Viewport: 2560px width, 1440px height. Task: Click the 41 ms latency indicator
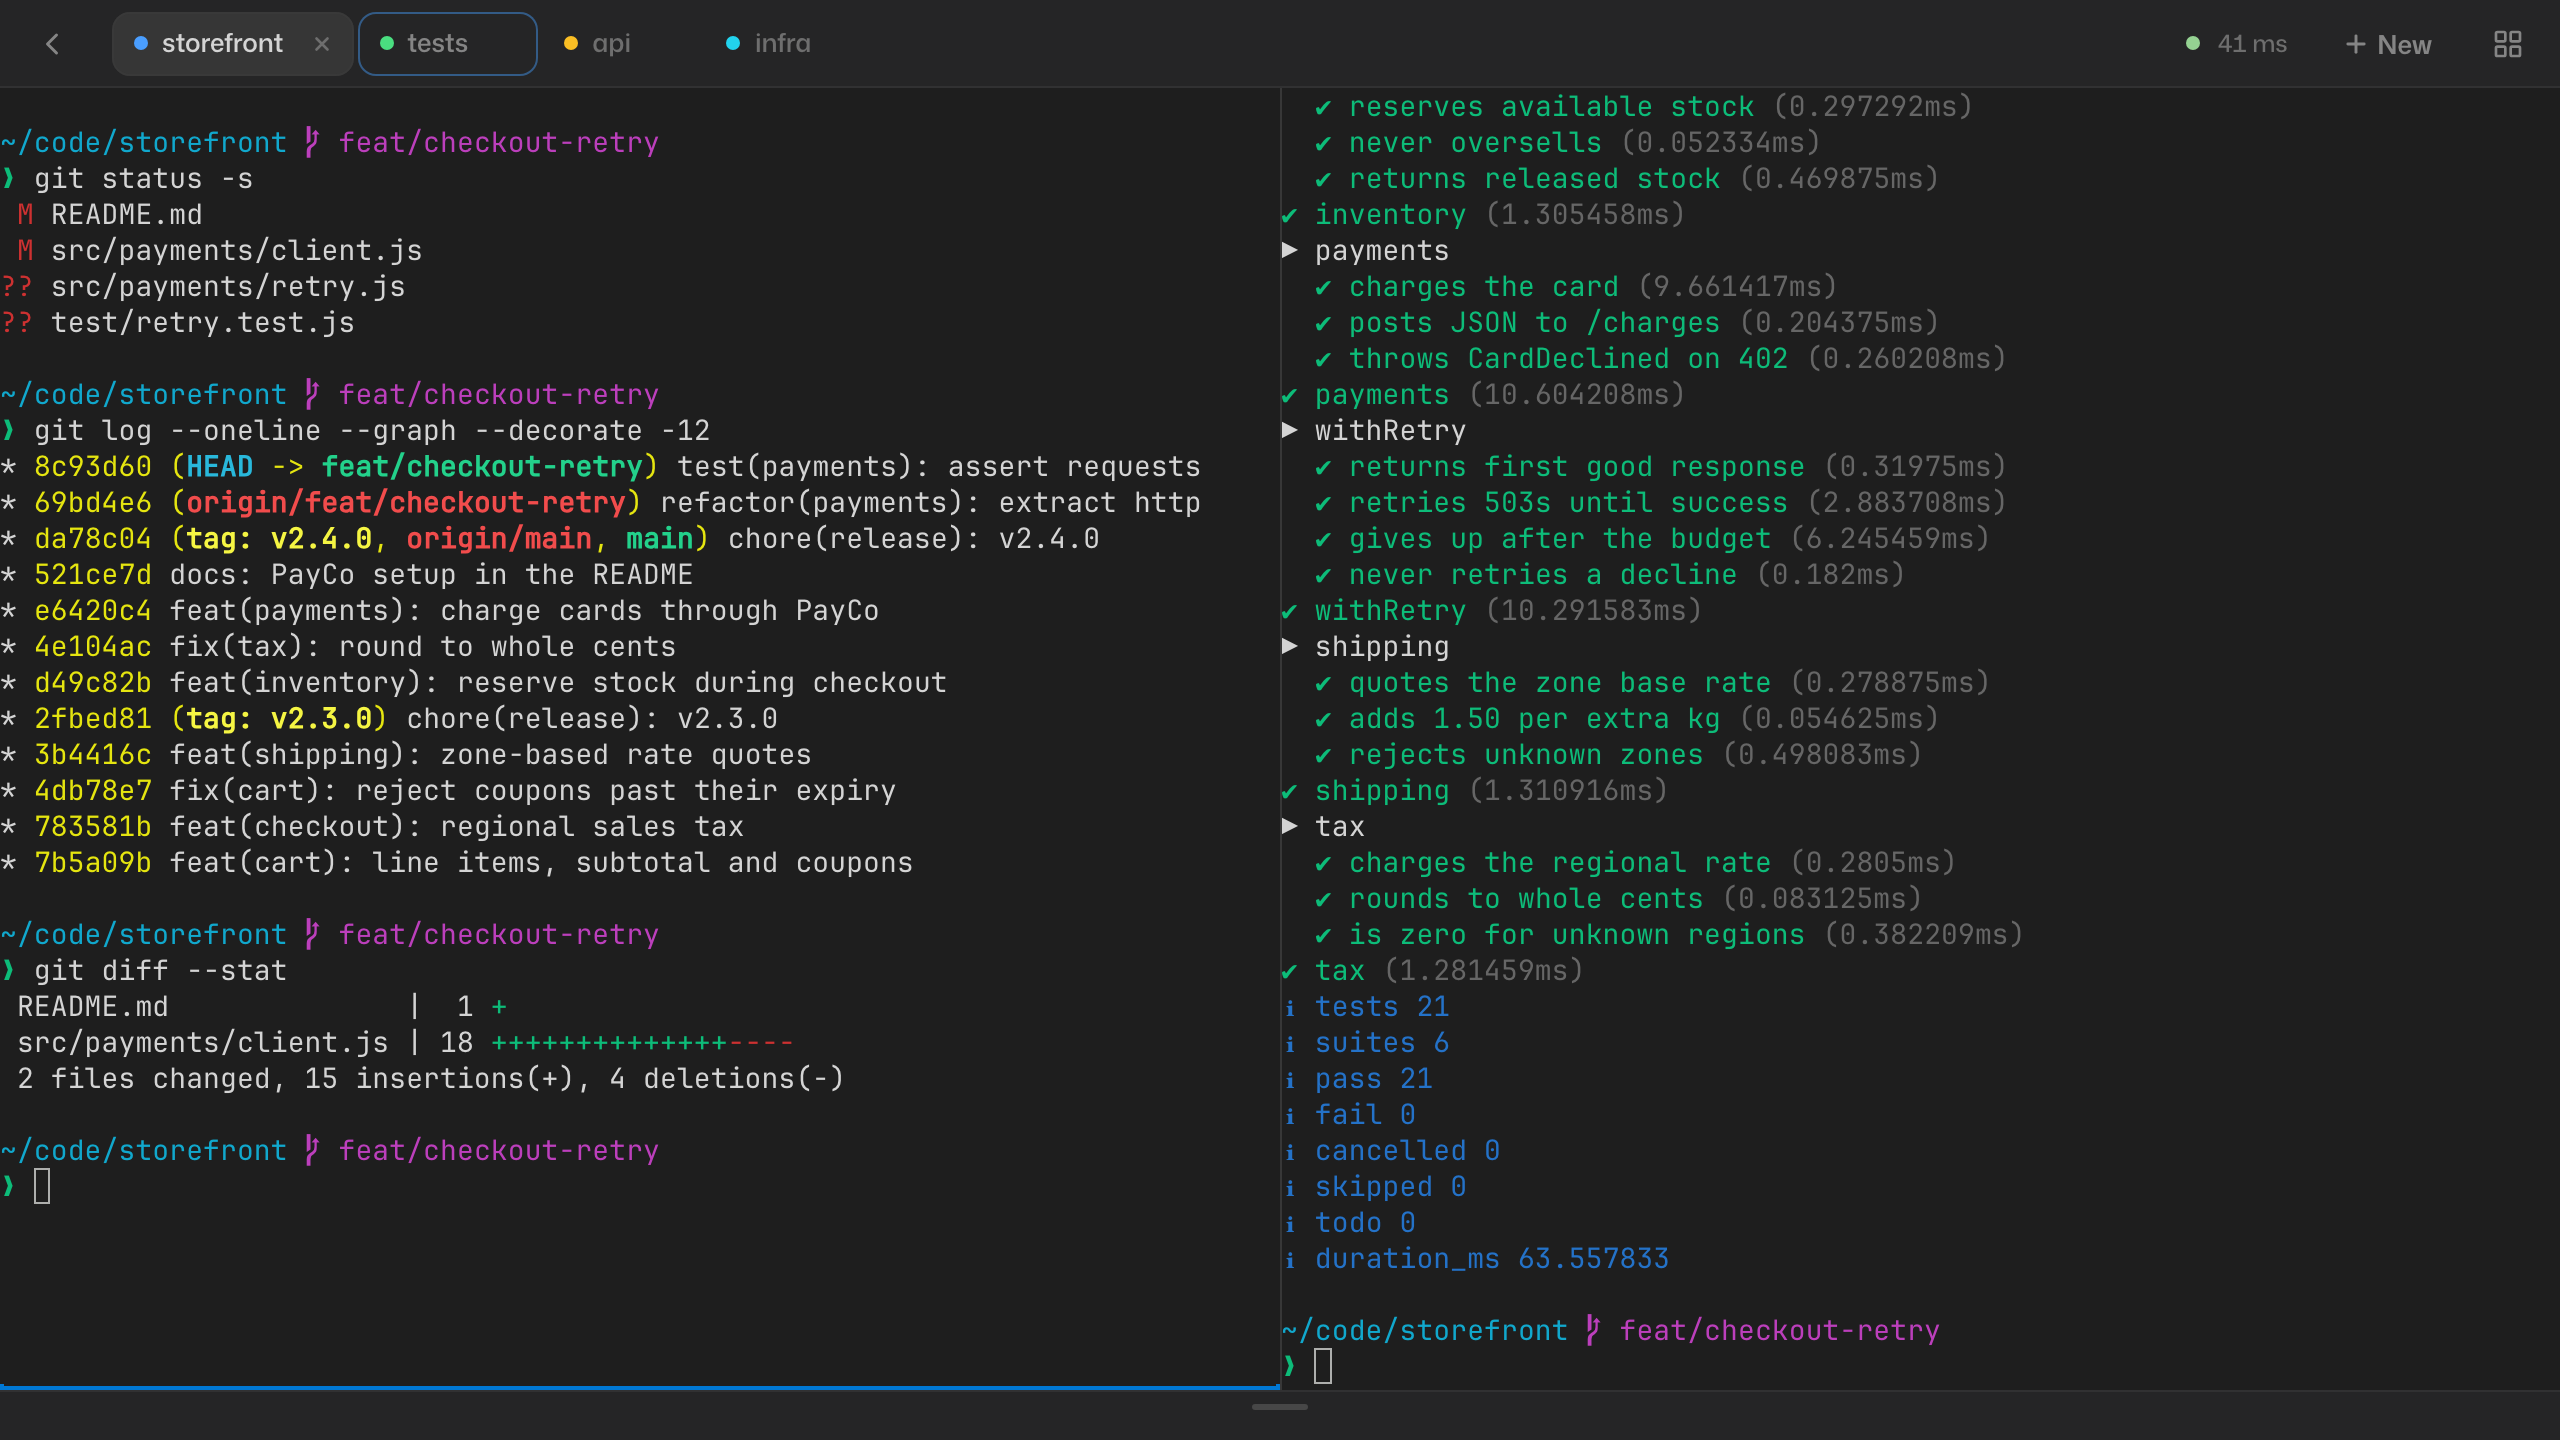point(2252,43)
